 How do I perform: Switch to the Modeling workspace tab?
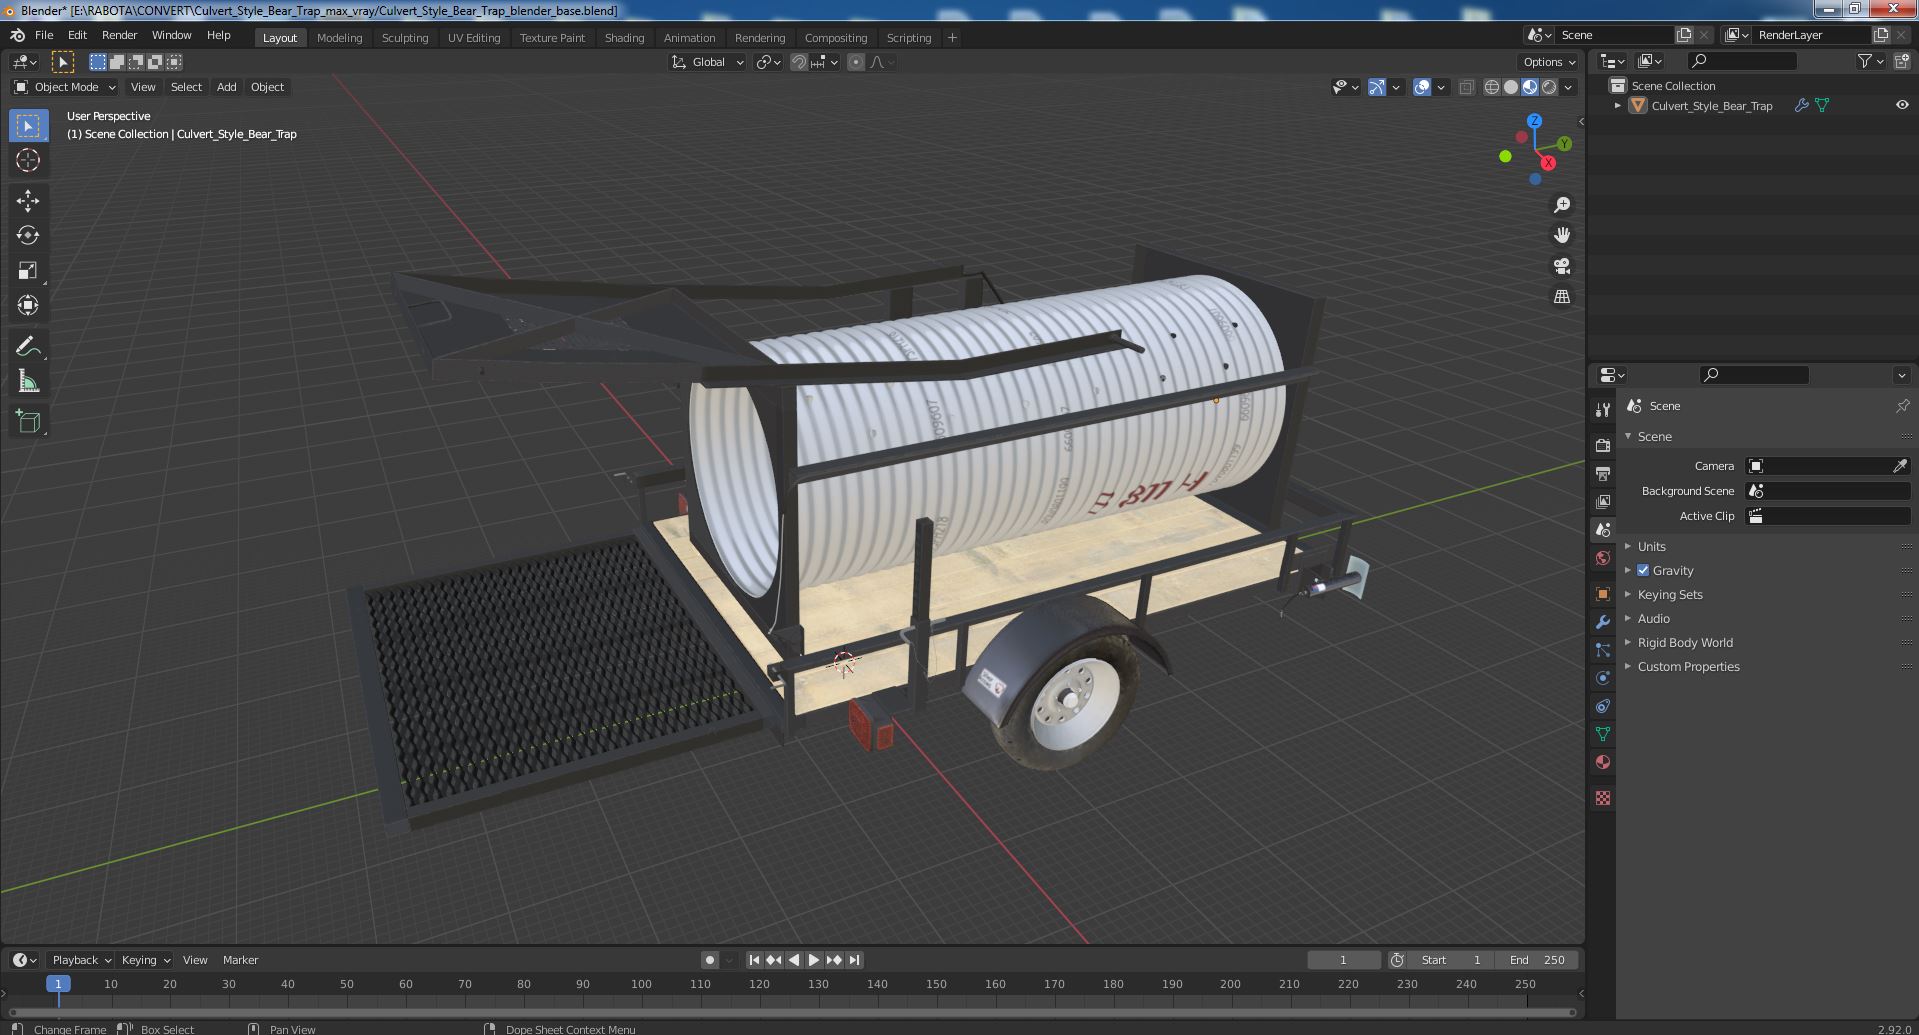[339, 38]
